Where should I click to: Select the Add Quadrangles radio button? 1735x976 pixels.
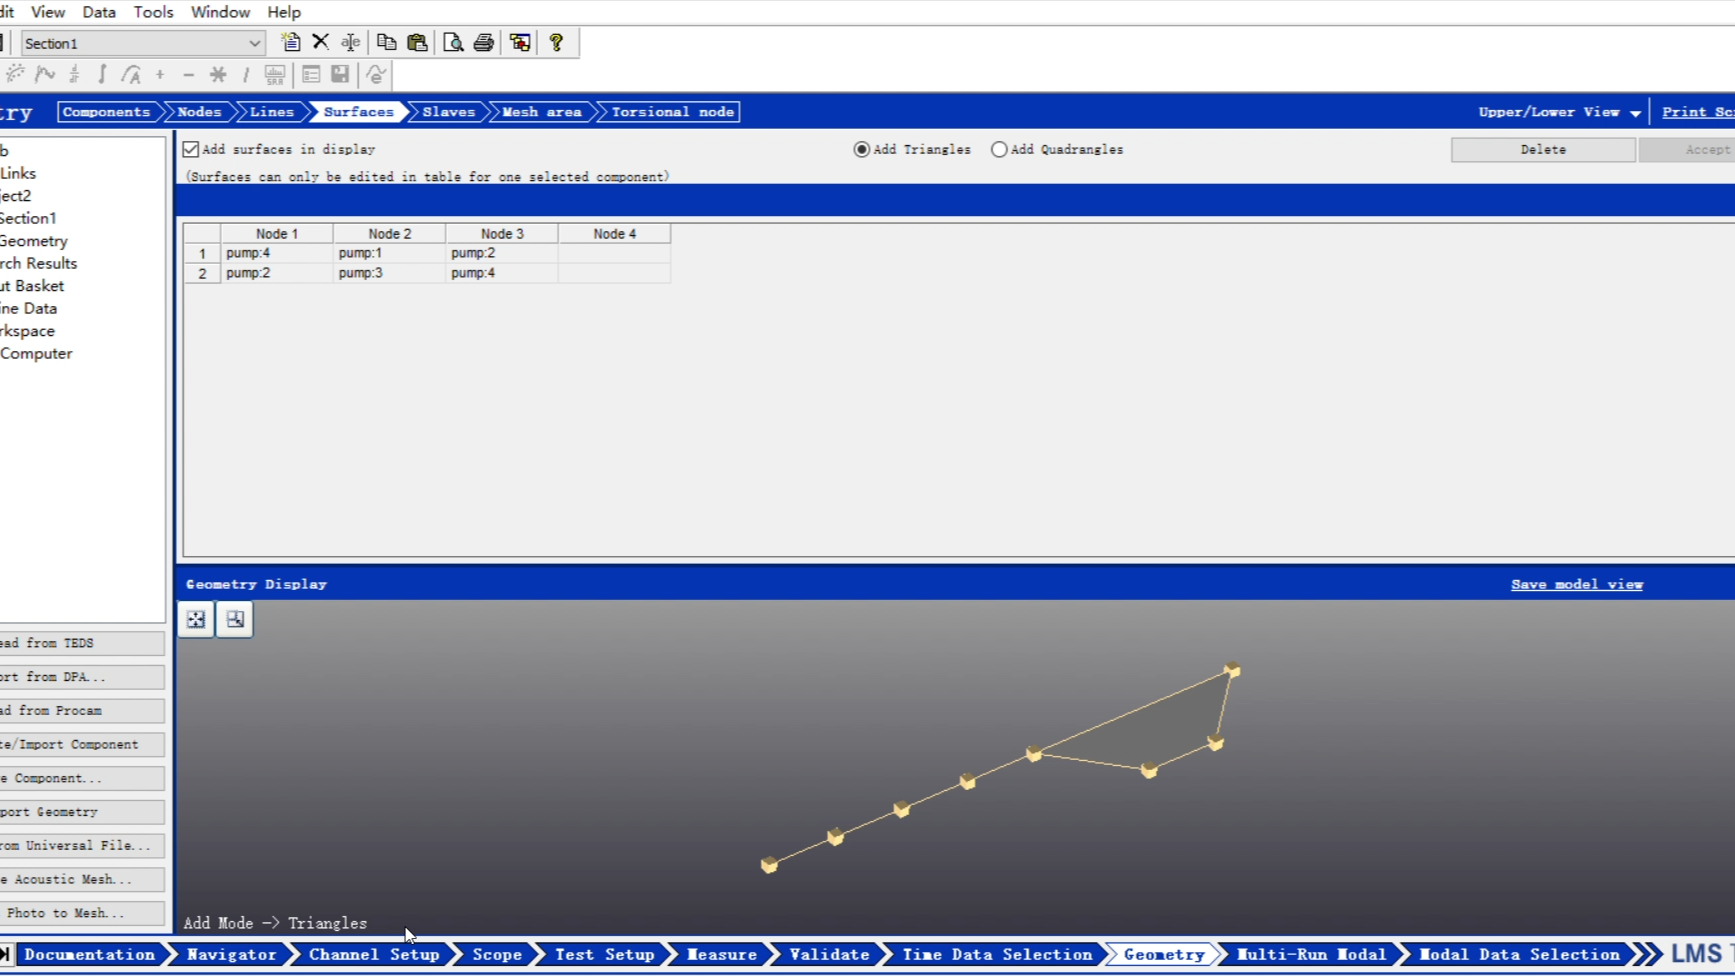[x=999, y=149]
